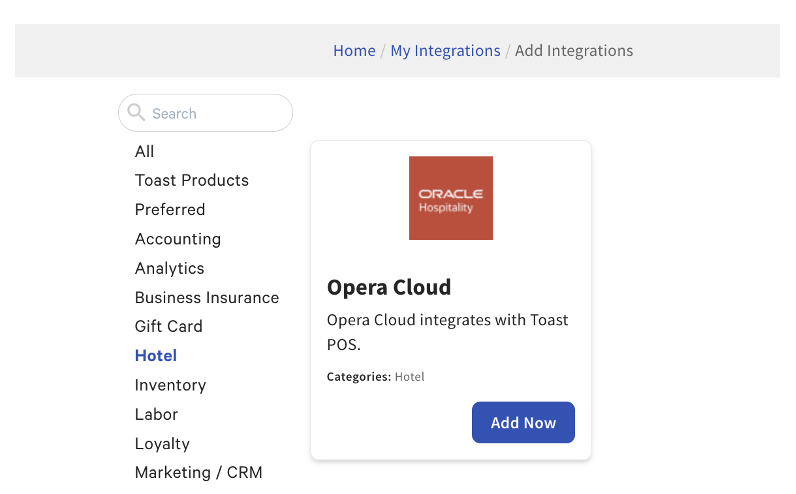Select Analytics in category list
Viewport: 796px width, 494px height.
[x=170, y=268]
